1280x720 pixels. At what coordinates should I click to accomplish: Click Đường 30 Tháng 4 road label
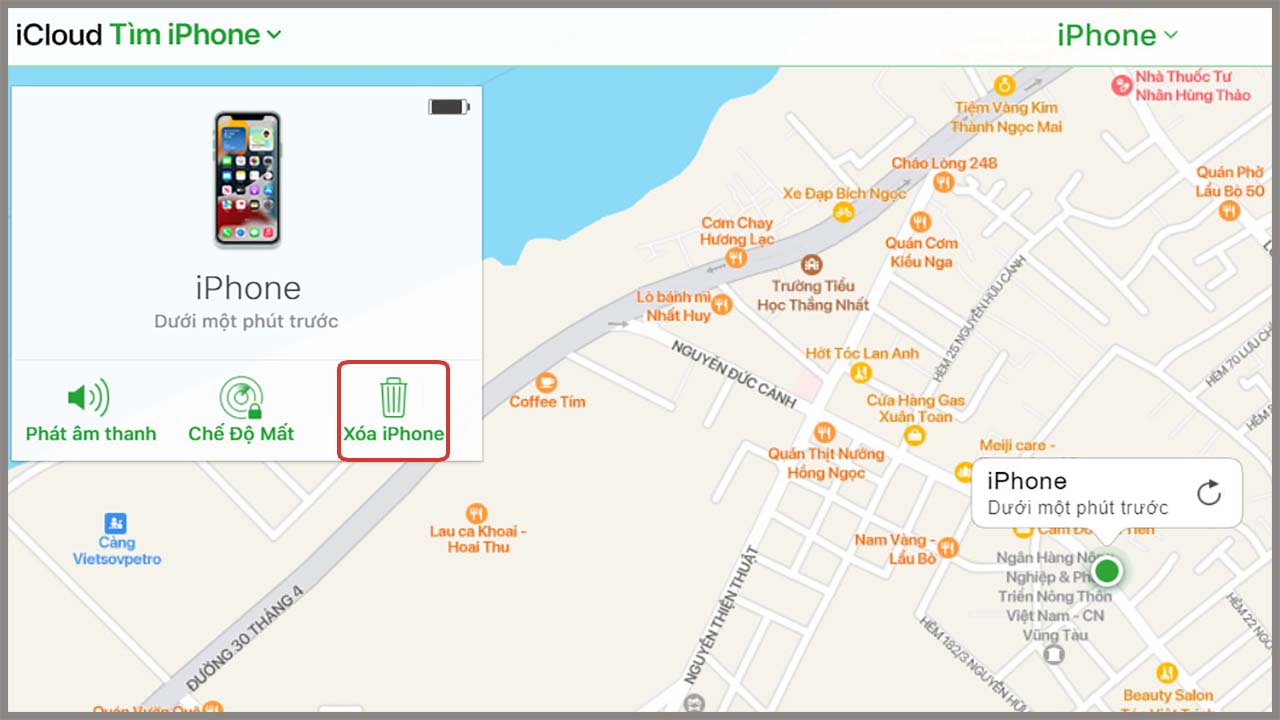(243, 641)
